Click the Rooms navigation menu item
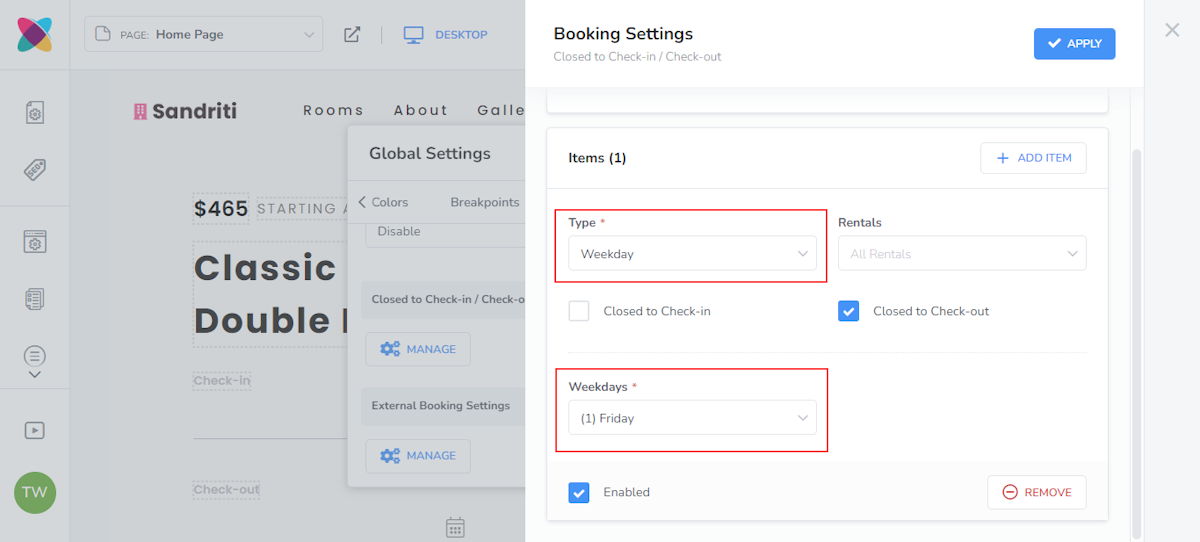The image size is (1200, 542). pos(333,110)
